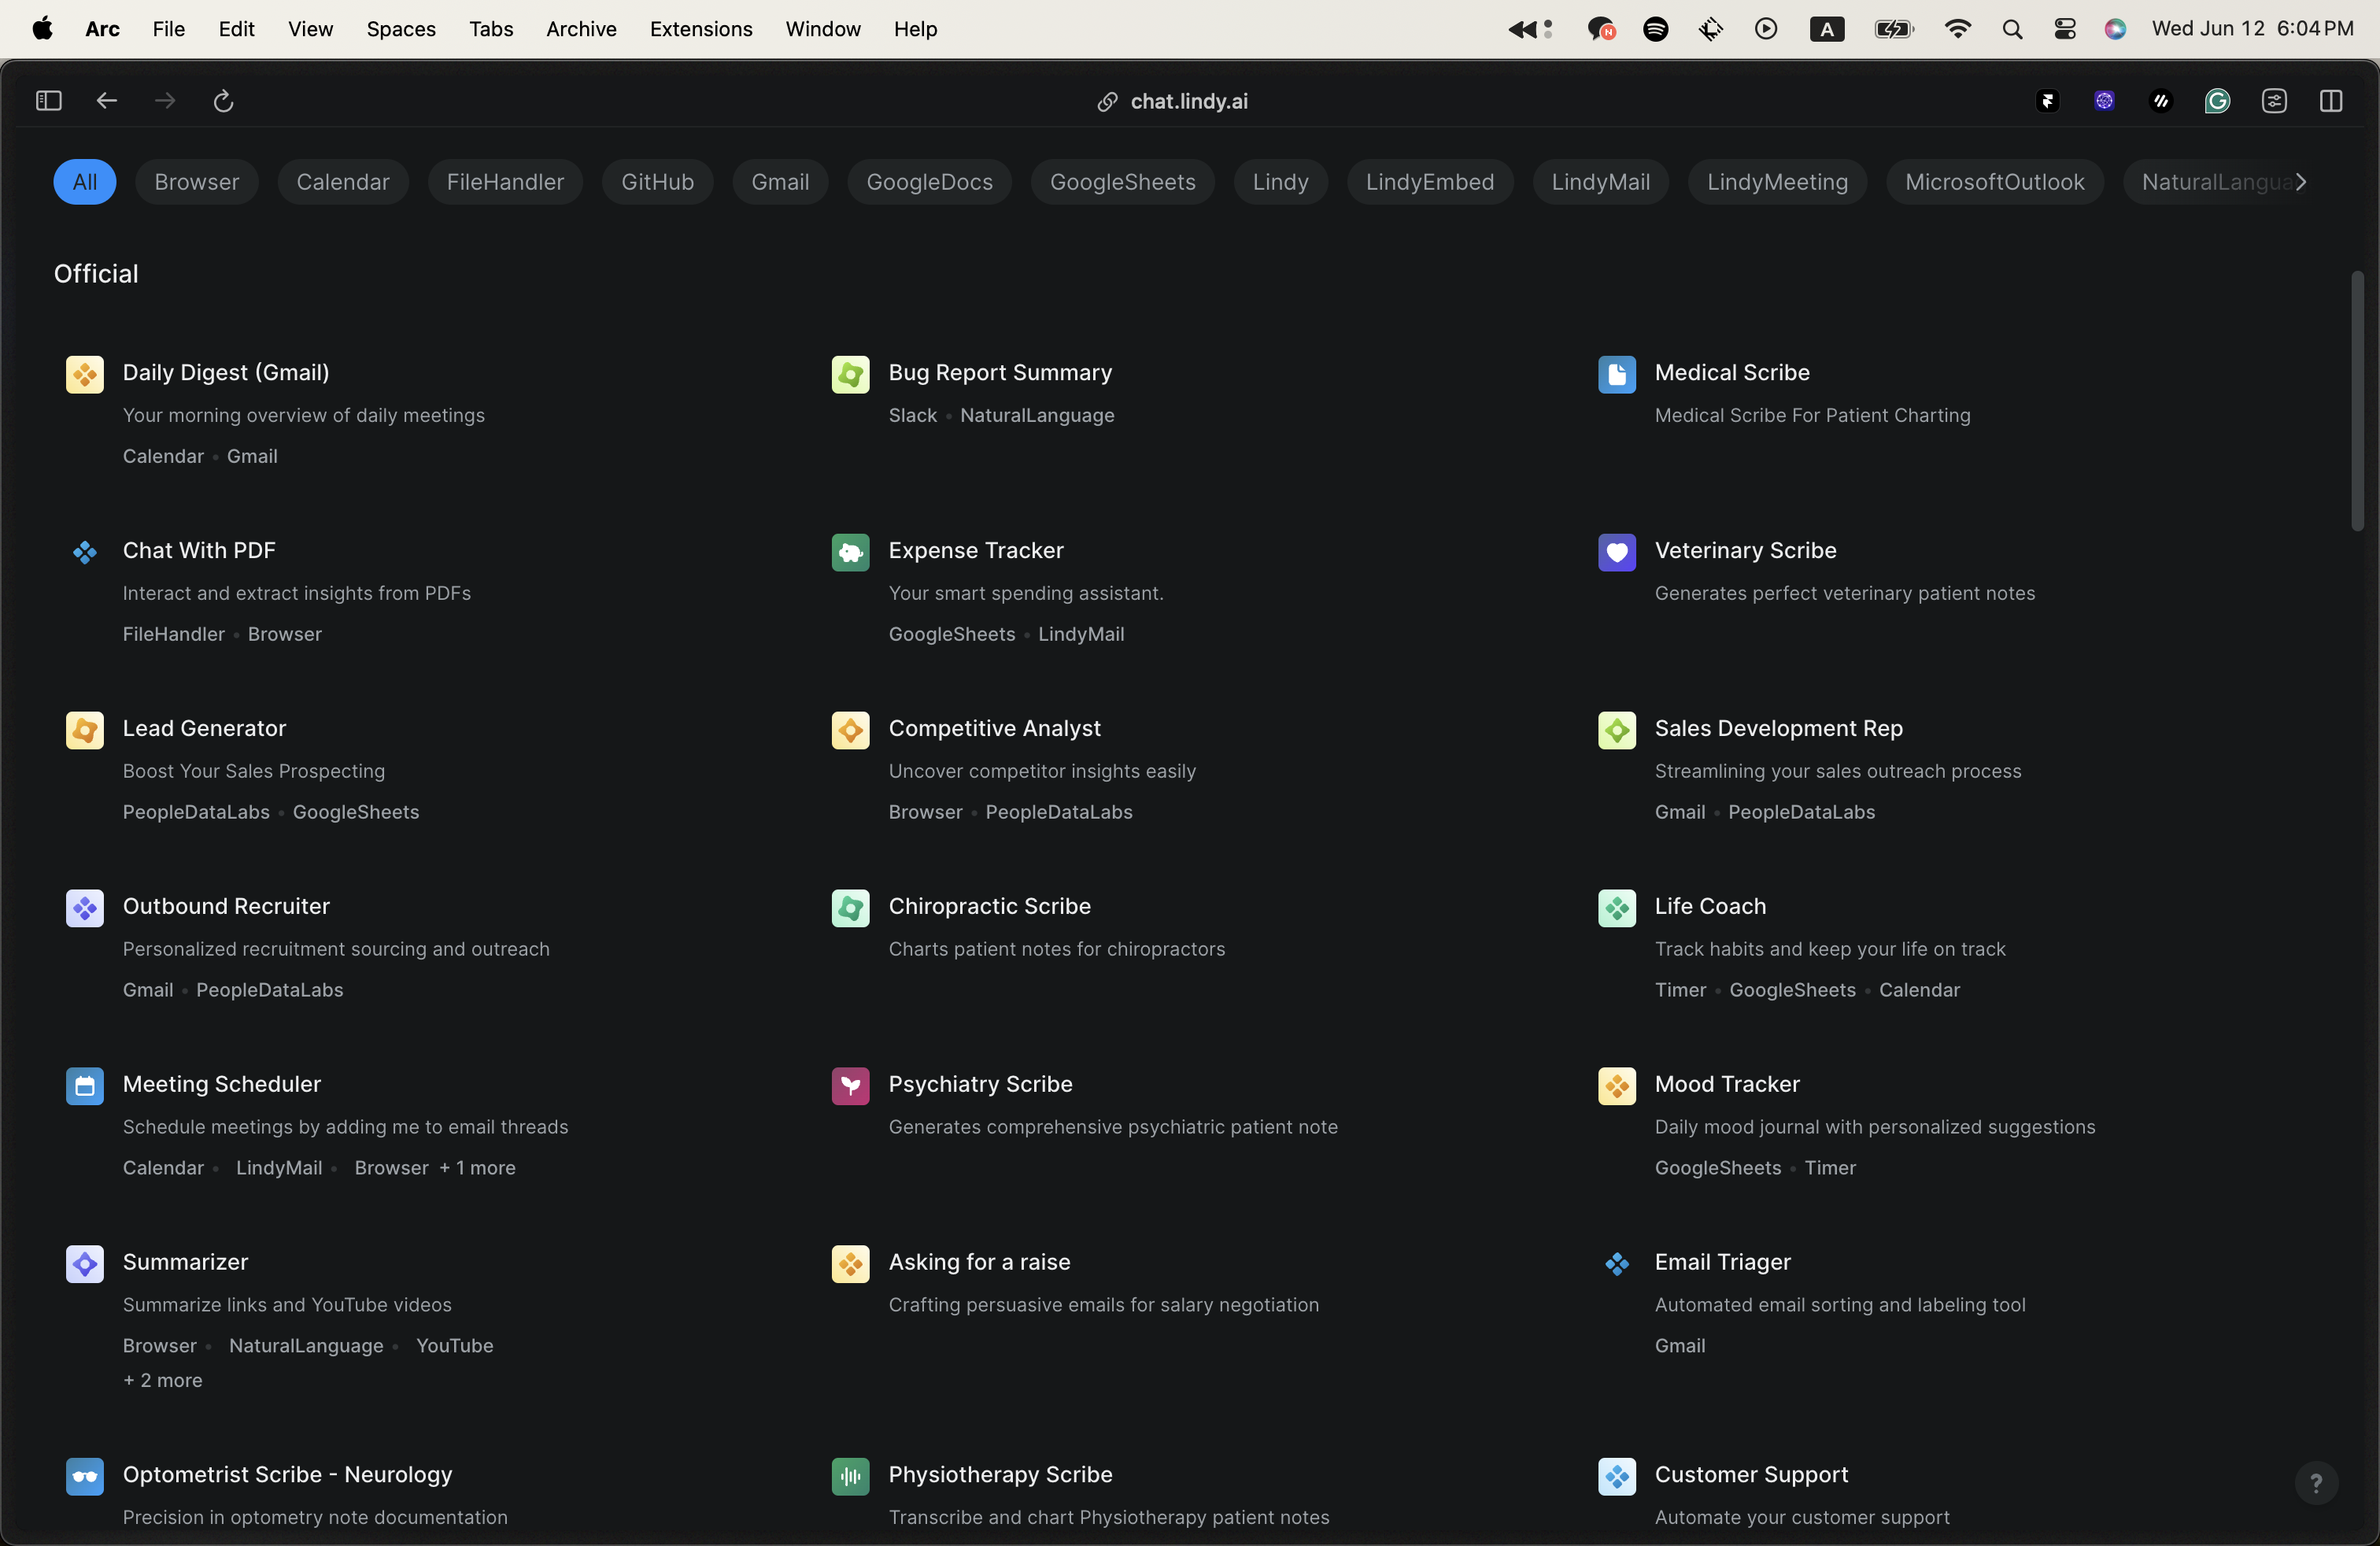Open the Extensions menu
The height and width of the screenshot is (1546, 2380).
pos(701,29)
